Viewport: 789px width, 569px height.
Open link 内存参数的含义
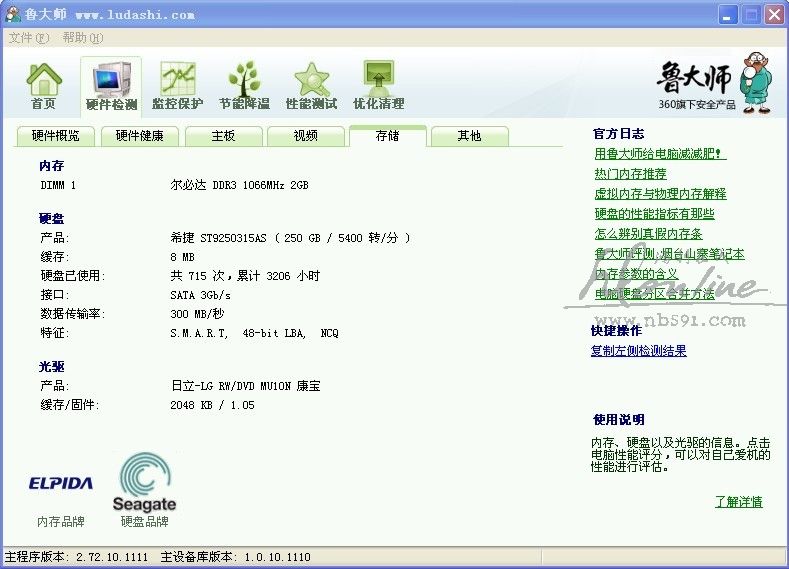point(636,274)
